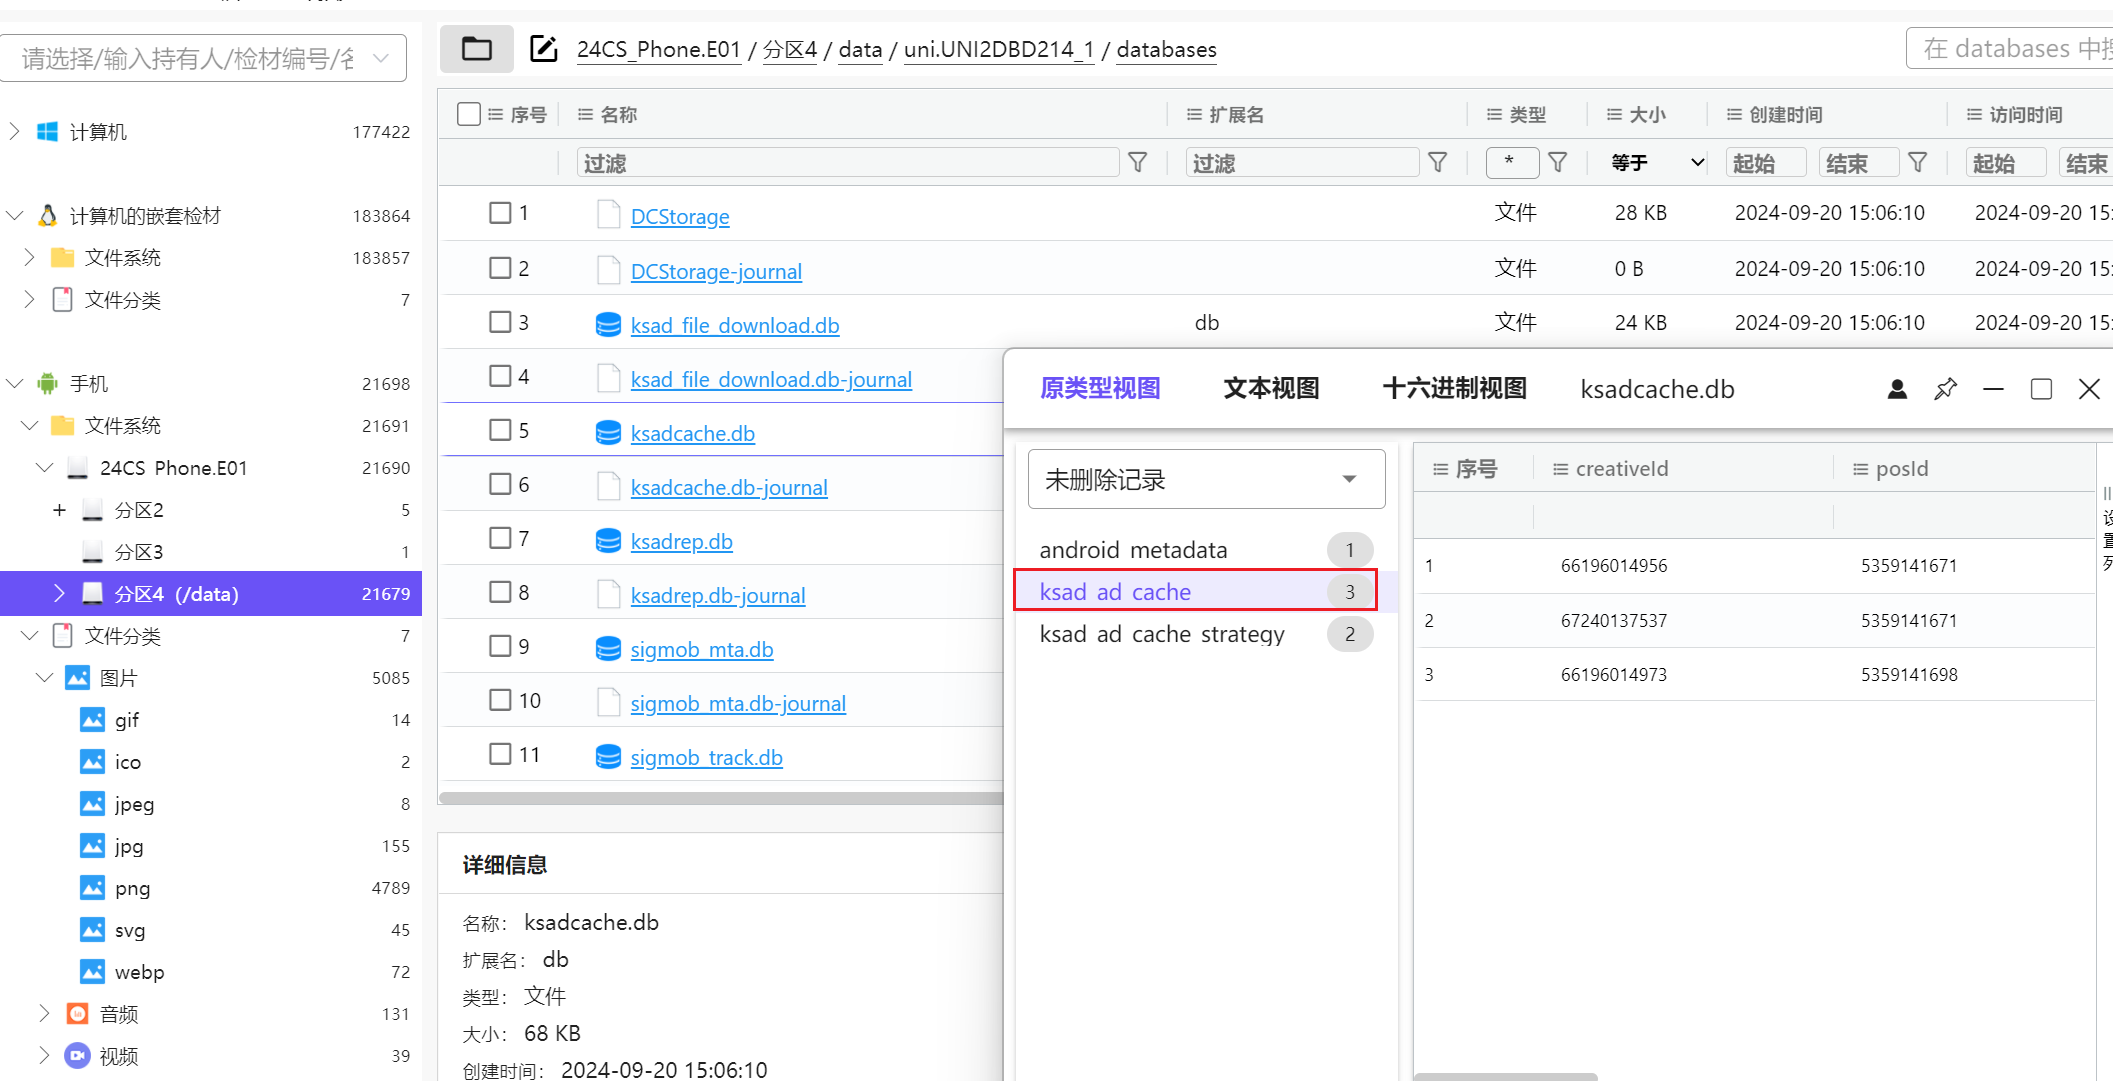Click the extension column filter funnel icon

tap(1438, 163)
